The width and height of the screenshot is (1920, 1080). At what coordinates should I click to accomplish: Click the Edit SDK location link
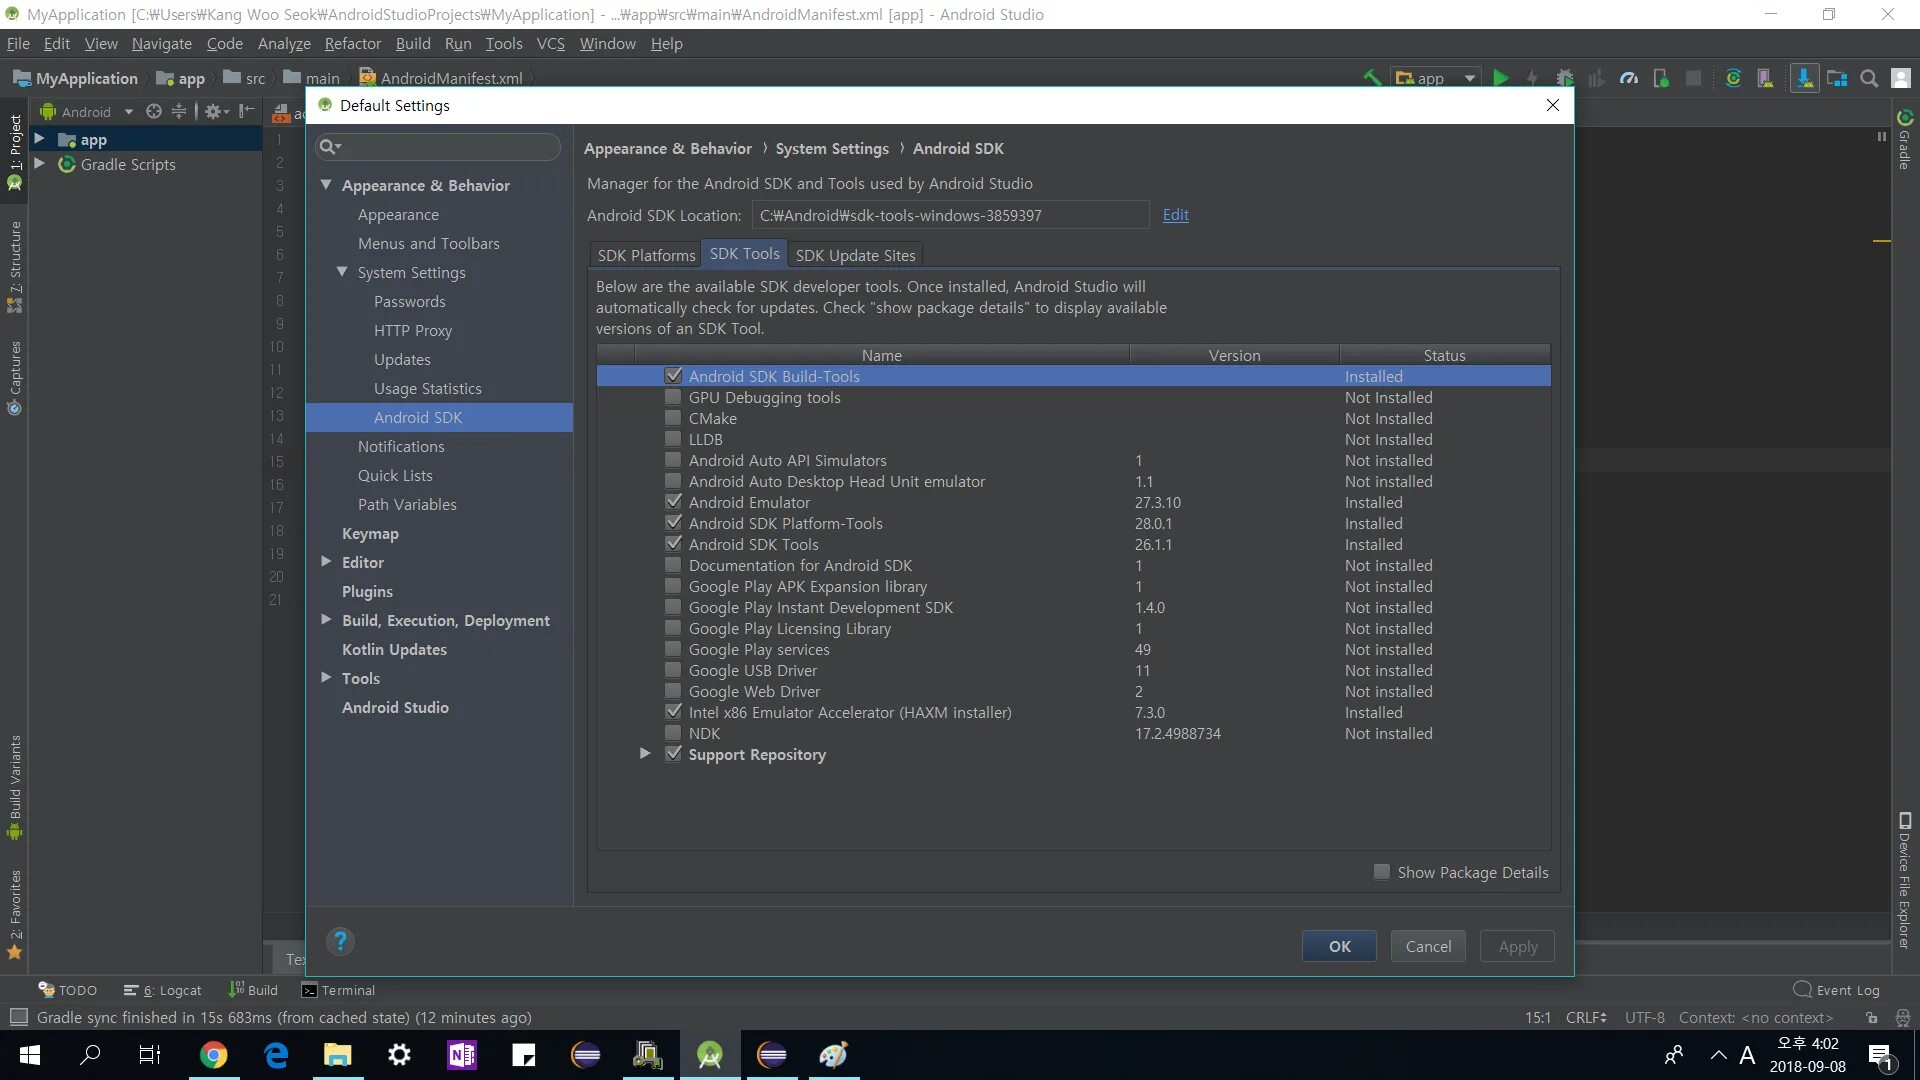1175,215
